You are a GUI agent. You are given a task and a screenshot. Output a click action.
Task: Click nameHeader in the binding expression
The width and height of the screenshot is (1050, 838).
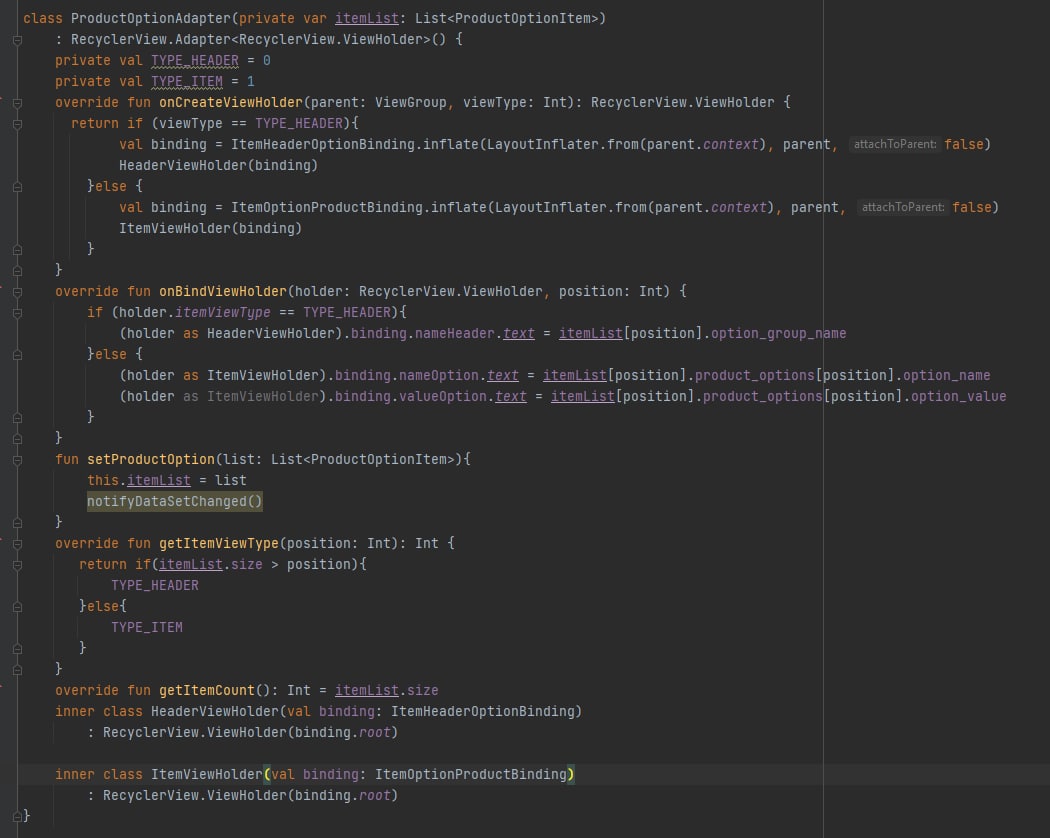click(455, 334)
